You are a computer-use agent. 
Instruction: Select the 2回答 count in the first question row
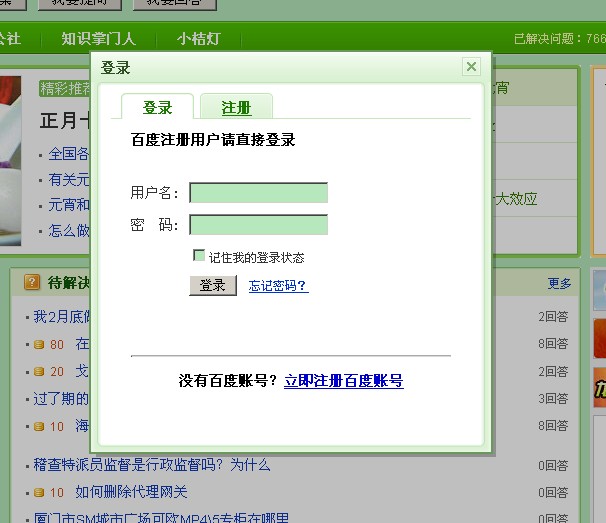point(553,317)
